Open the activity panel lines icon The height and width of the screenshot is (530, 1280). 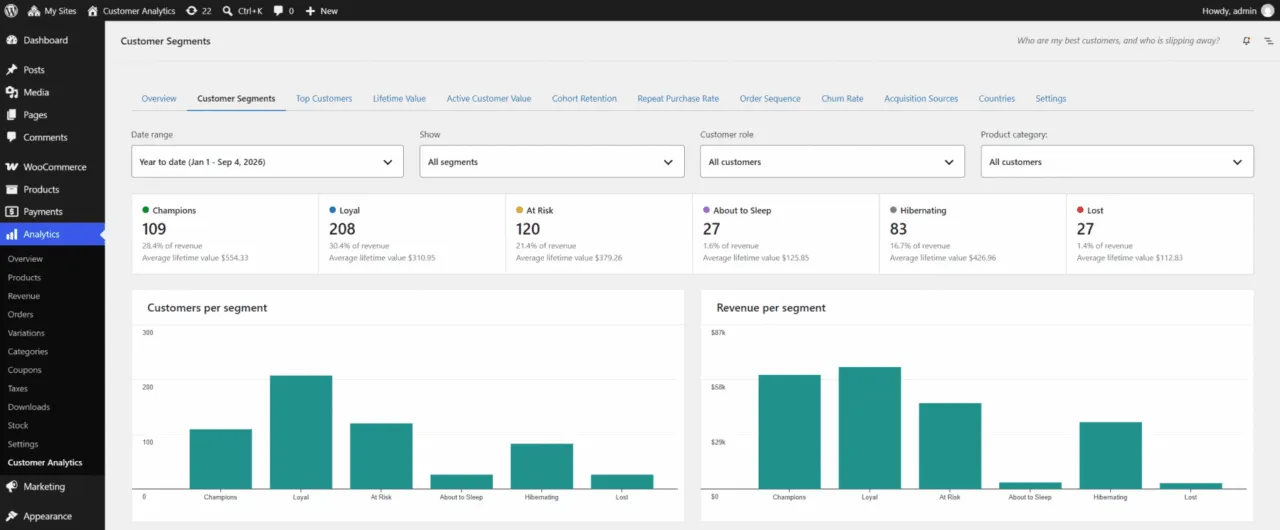[x=1268, y=41]
